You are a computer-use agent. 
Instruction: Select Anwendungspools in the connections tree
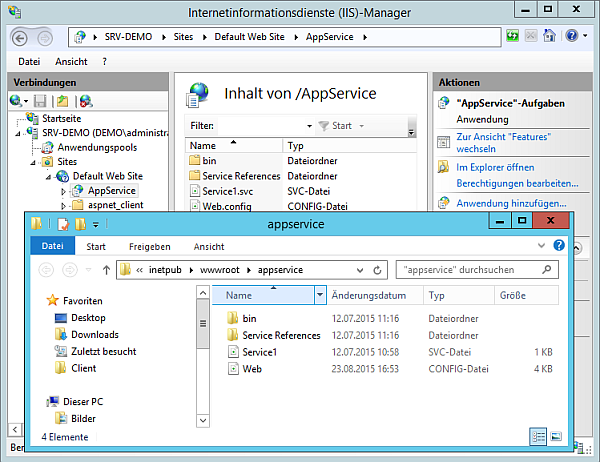pyautogui.click(x=96, y=147)
